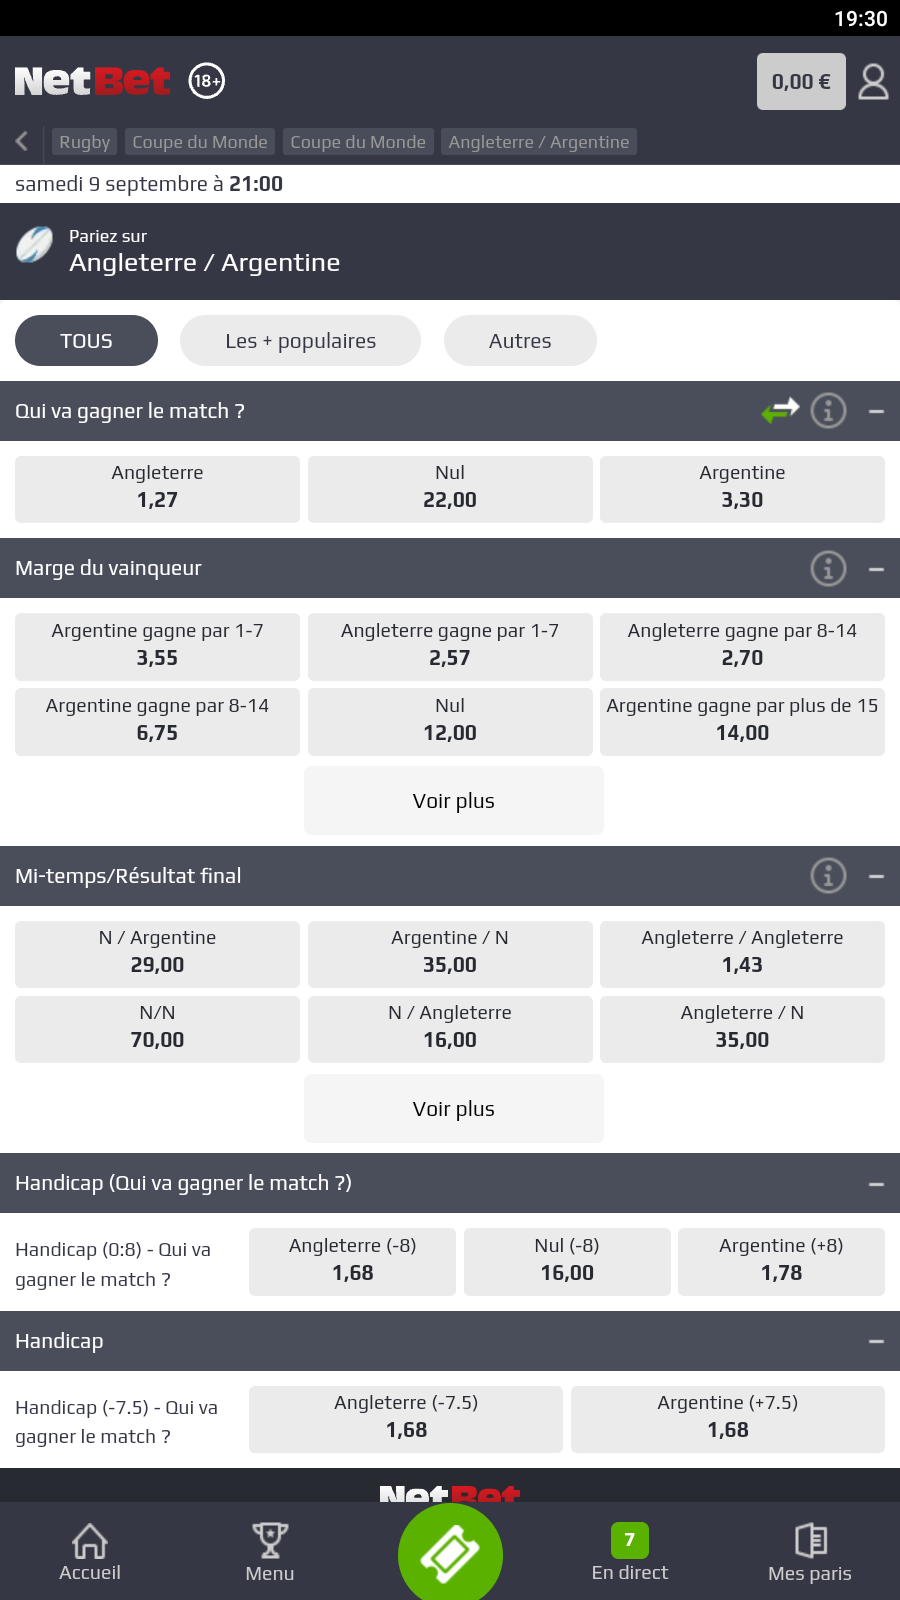
Task: Collapse the Qui va gagner le match section
Action: 876,411
